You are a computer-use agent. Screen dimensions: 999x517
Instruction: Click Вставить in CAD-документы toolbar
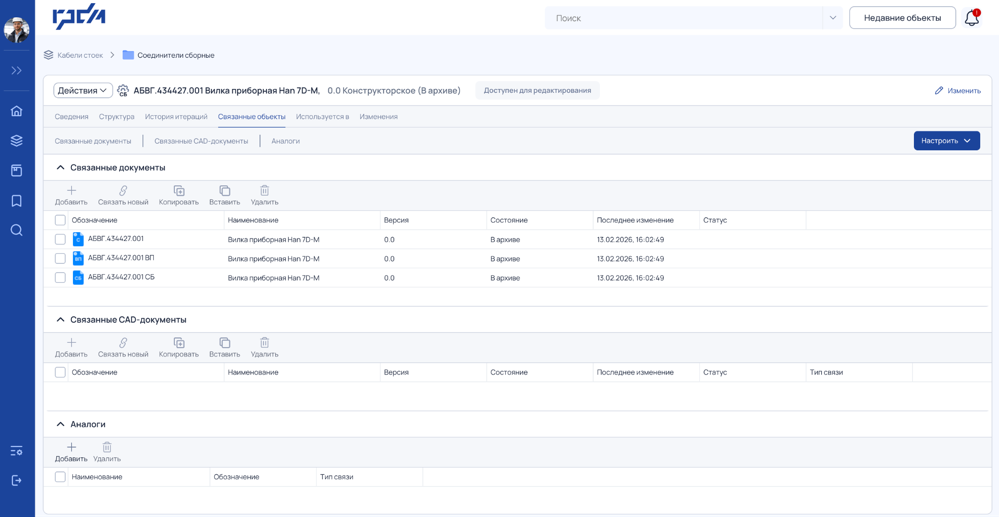pyautogui.click(x=224, y=347)
